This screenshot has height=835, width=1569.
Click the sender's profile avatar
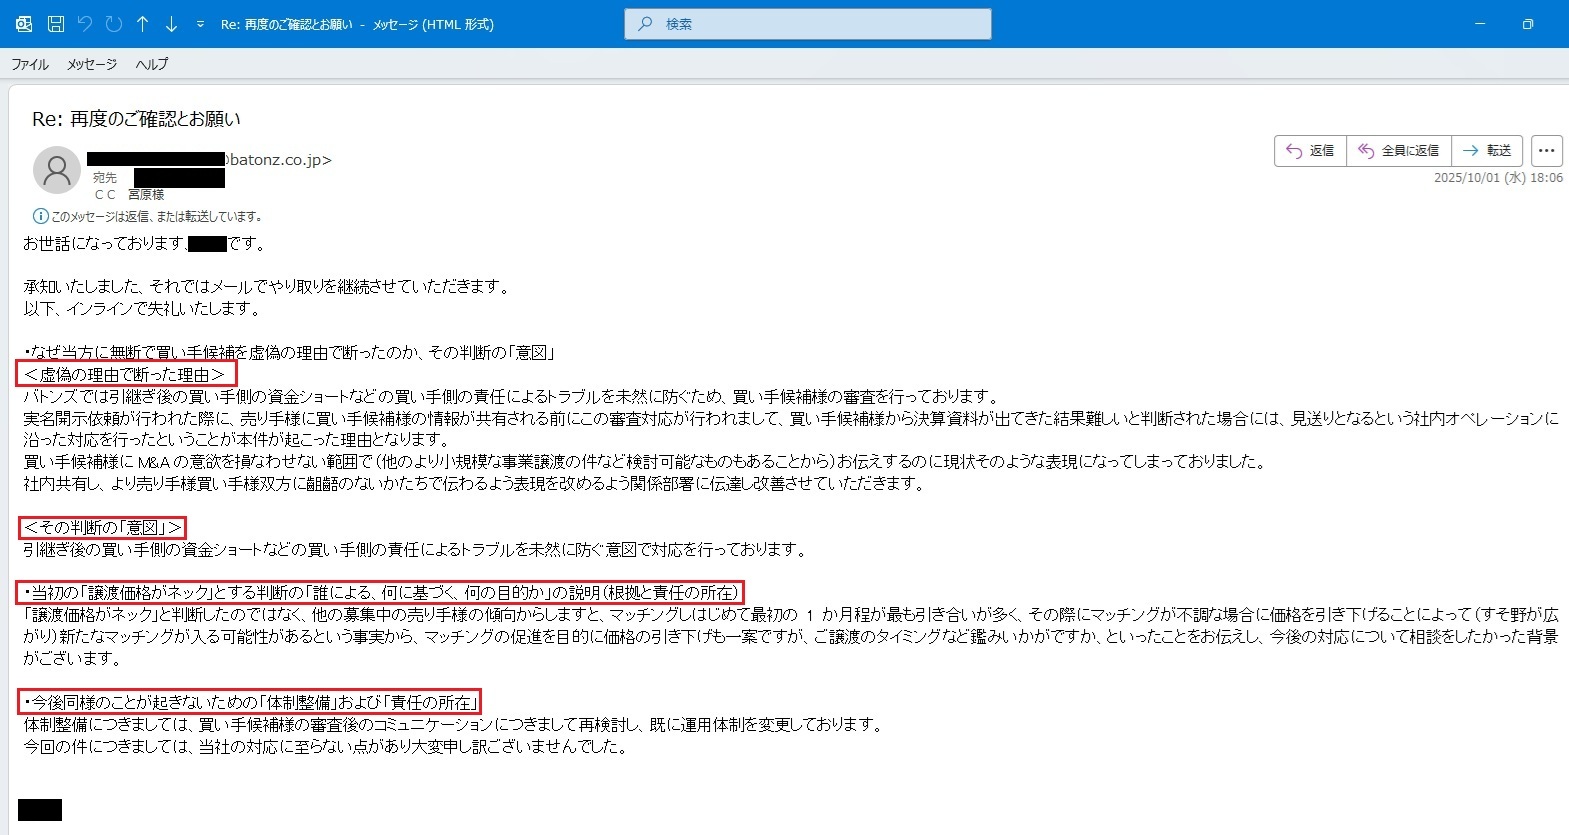click(57, 170)
